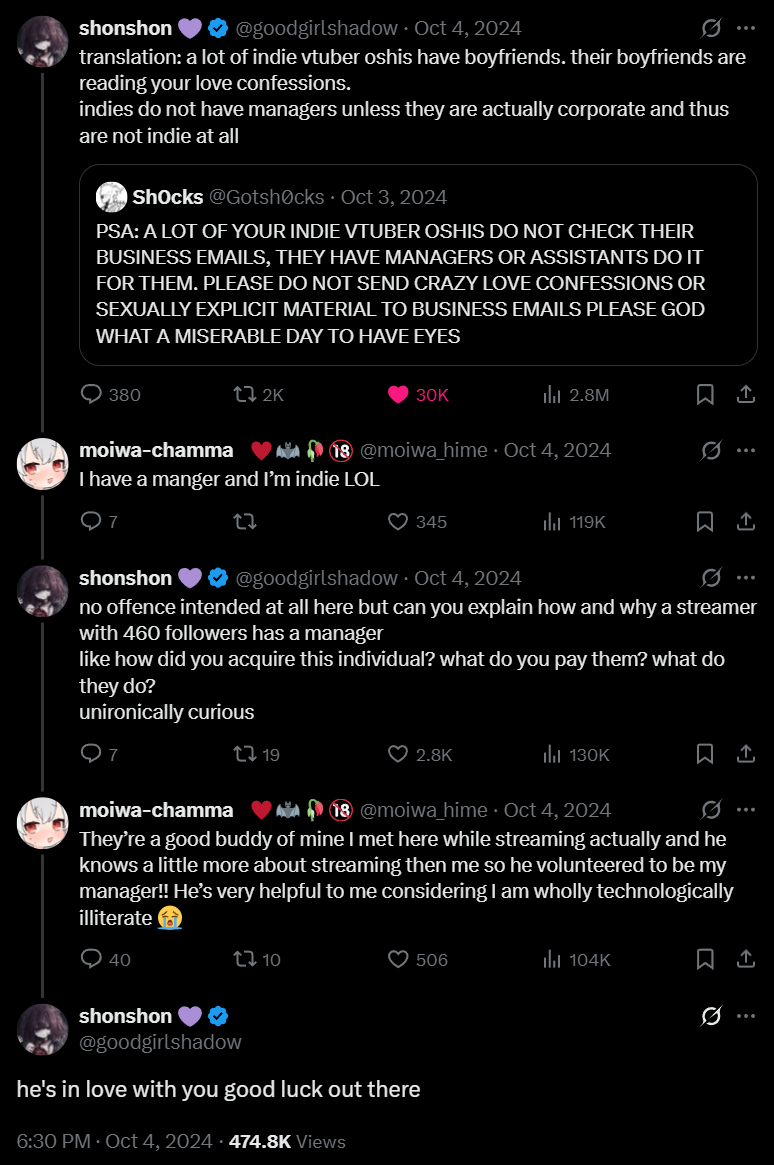Viewport: 774px width, 1165px height.
Task: Share shonshon's first tweet
Action: click(745, 394)
